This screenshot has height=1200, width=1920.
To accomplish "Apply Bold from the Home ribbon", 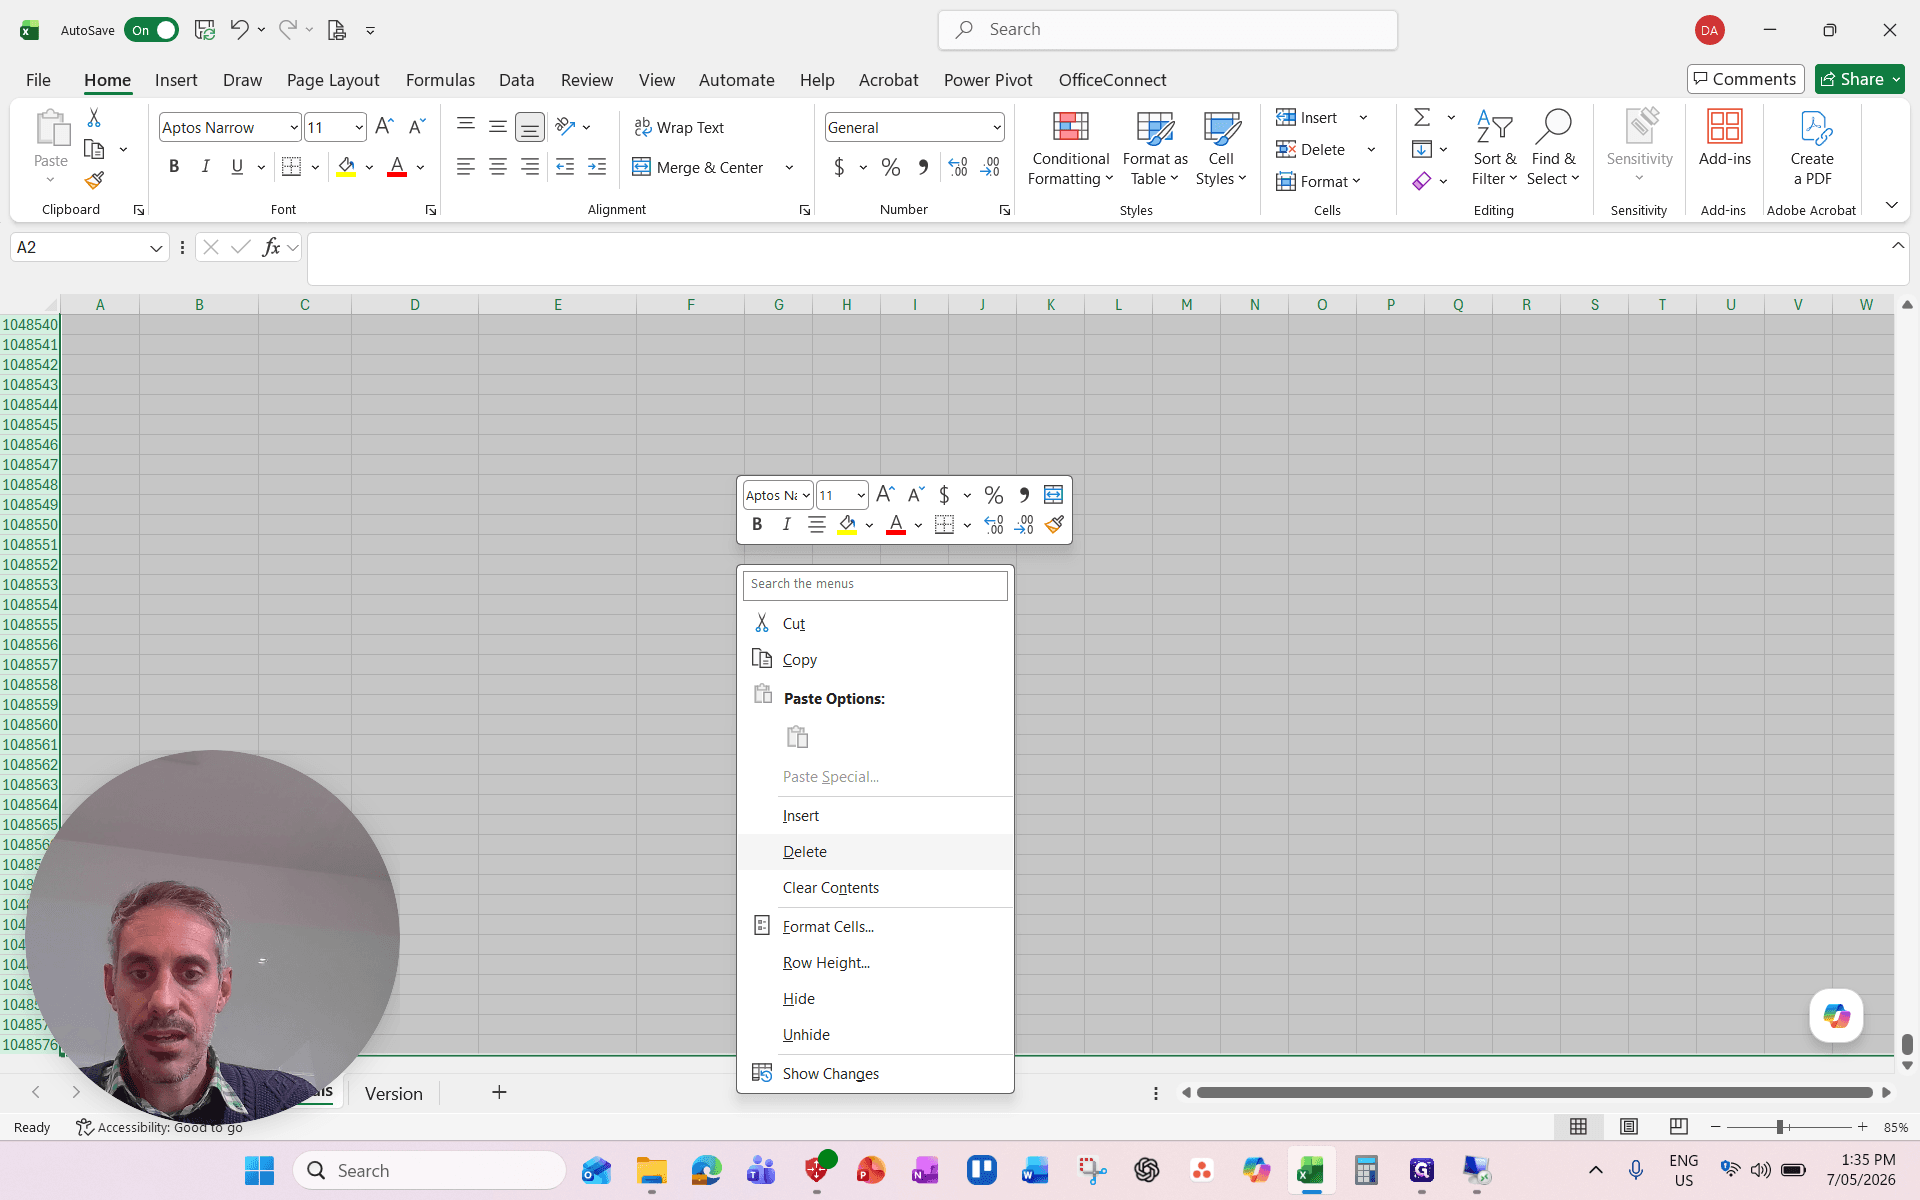I will click(x=174, y=167).
